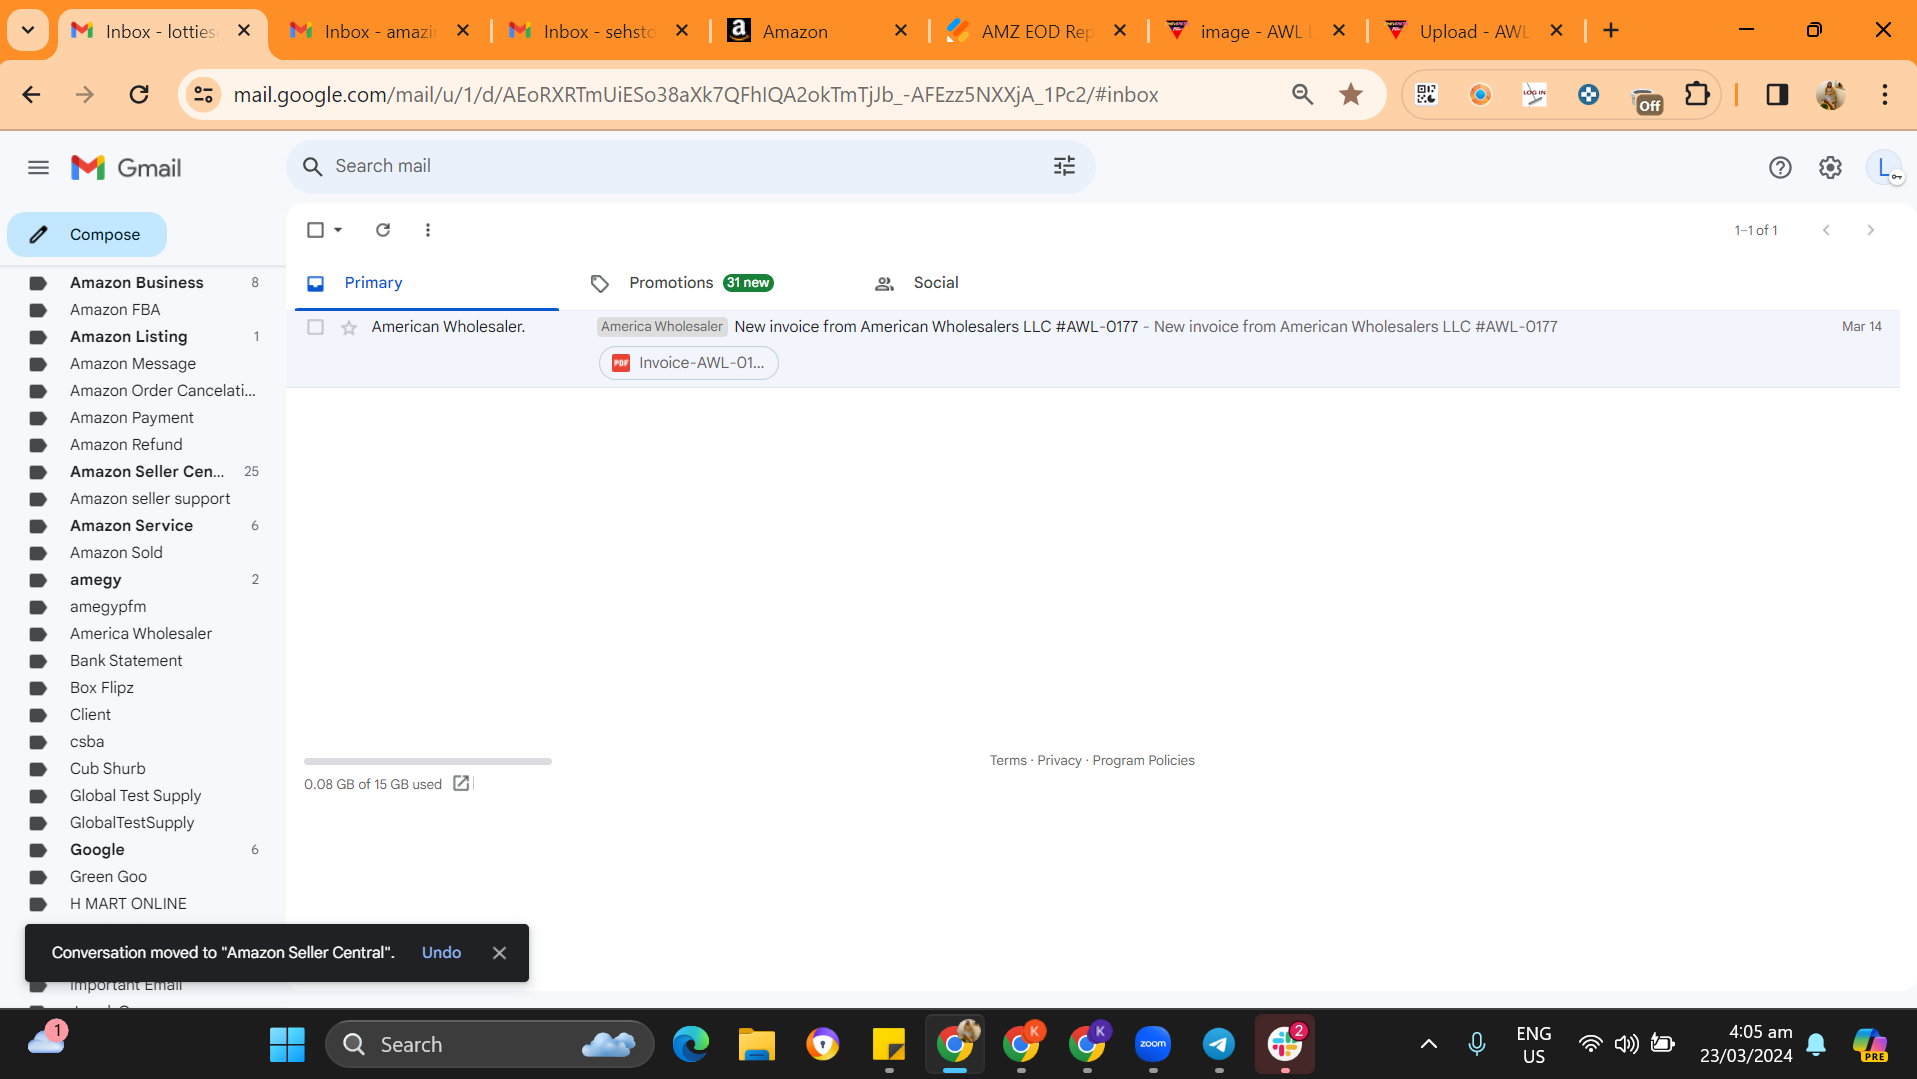Image resolution: width=1917 pixels, height=1079 pixels.
Task: Open search options filter icon
Action: (x=1064, y=166)
